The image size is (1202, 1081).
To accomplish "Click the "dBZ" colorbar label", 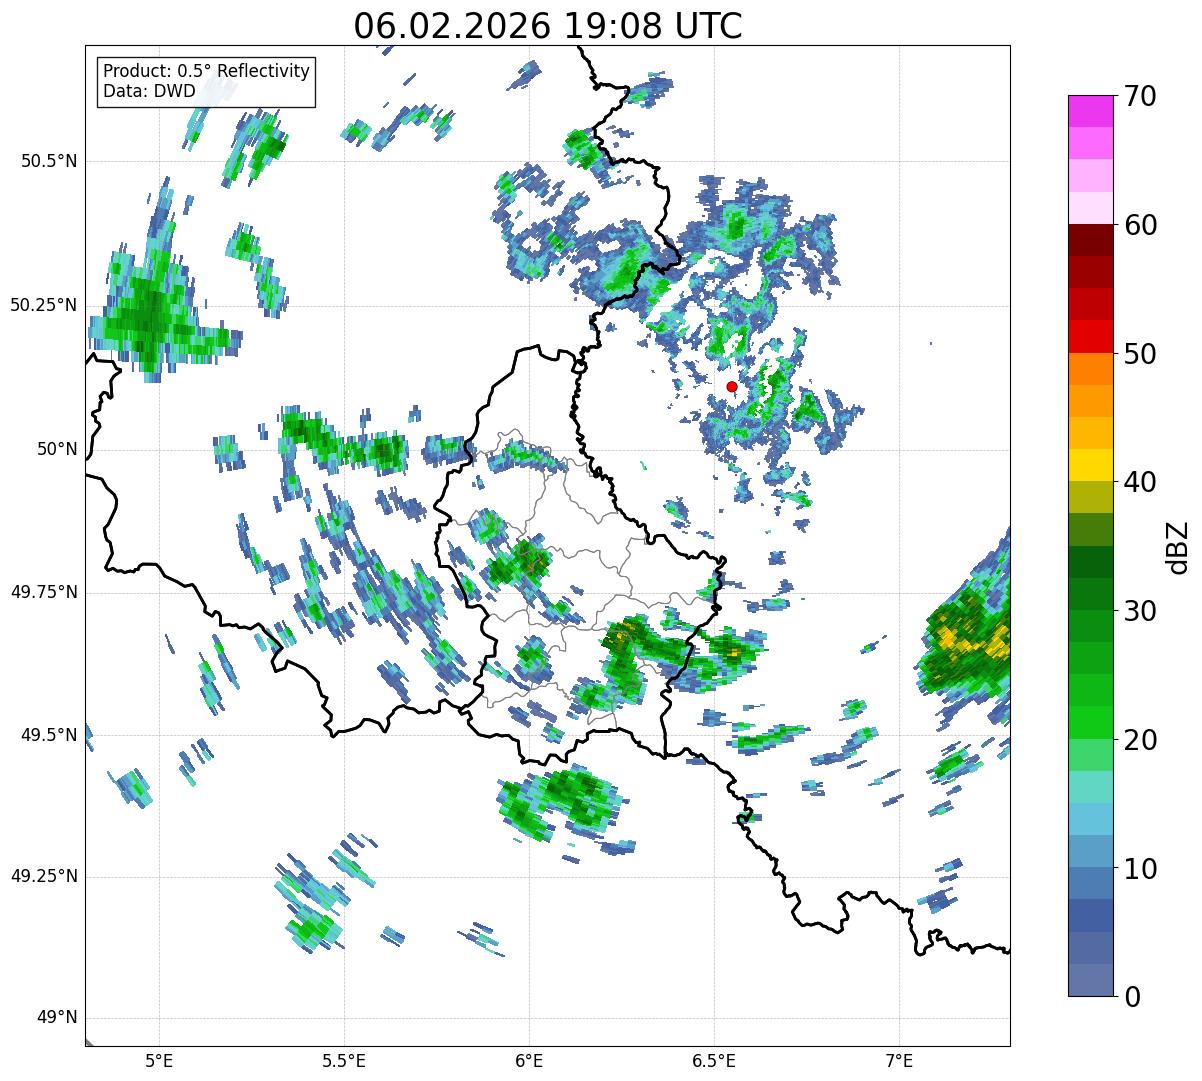I will [1178, 546].
